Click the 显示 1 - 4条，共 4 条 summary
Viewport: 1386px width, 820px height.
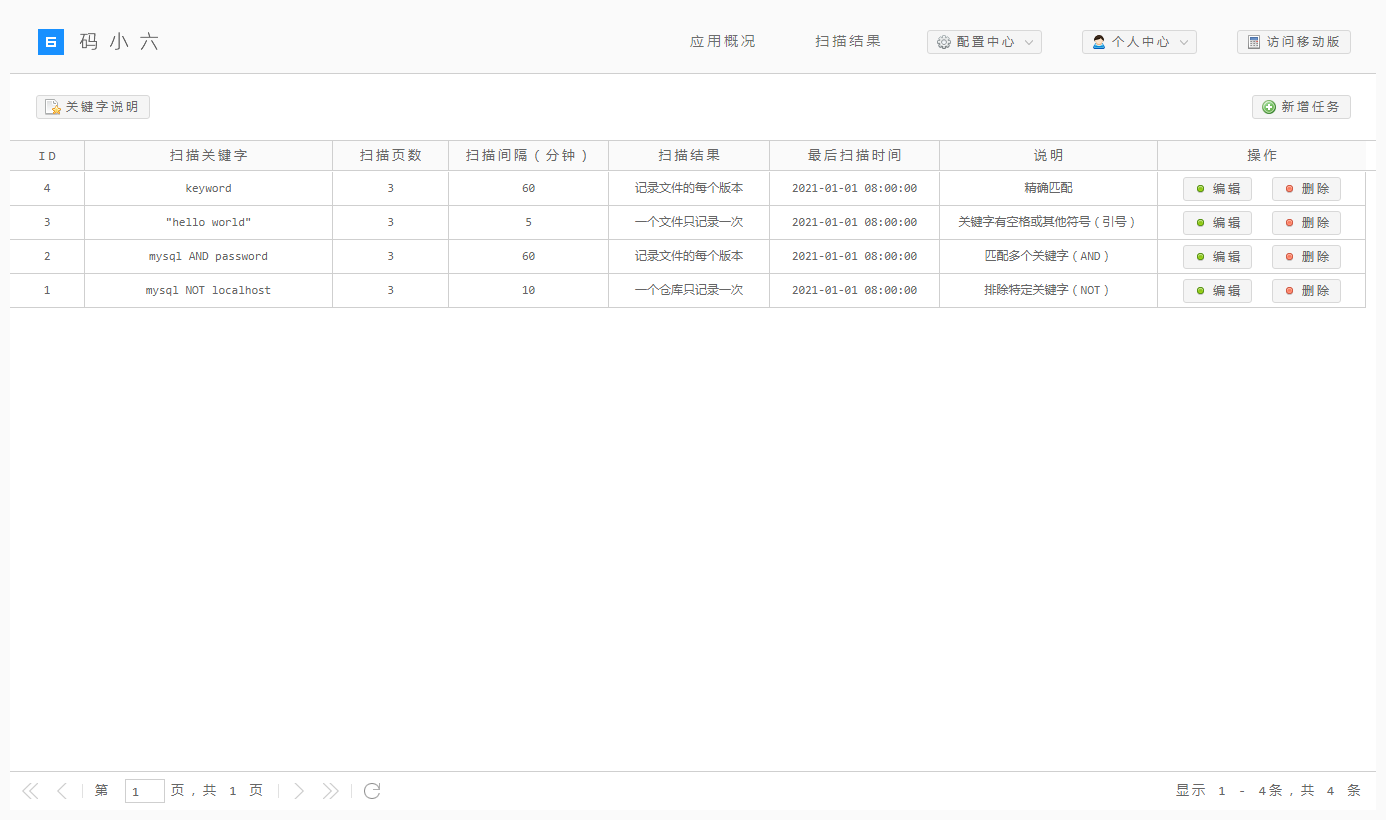click(x=1268, y=791)
